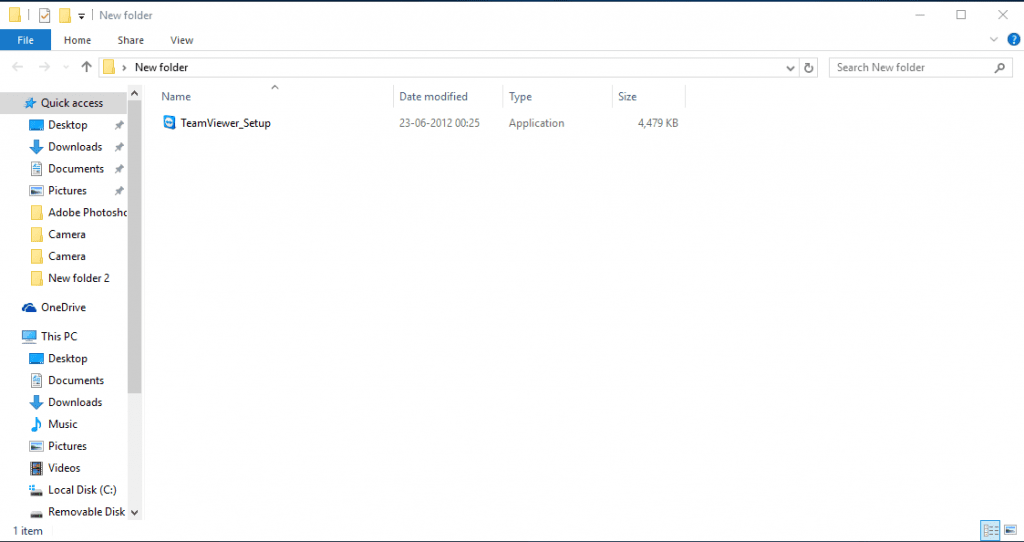Click the Back navigation arrow
Viewport: 1024px width, 542px height.
point(18,67)
